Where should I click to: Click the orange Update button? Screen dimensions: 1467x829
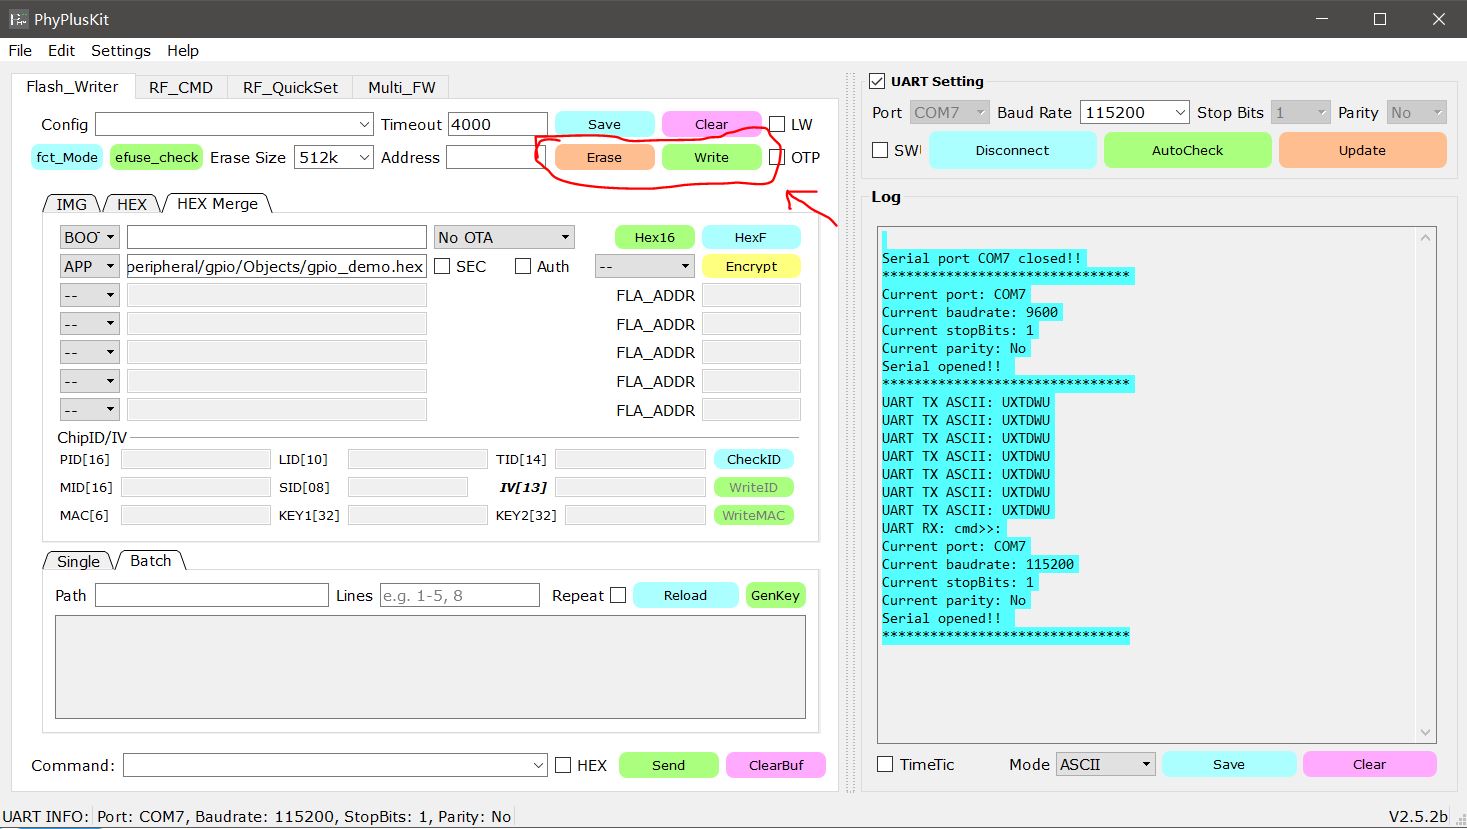click(x=1362, y=150)
